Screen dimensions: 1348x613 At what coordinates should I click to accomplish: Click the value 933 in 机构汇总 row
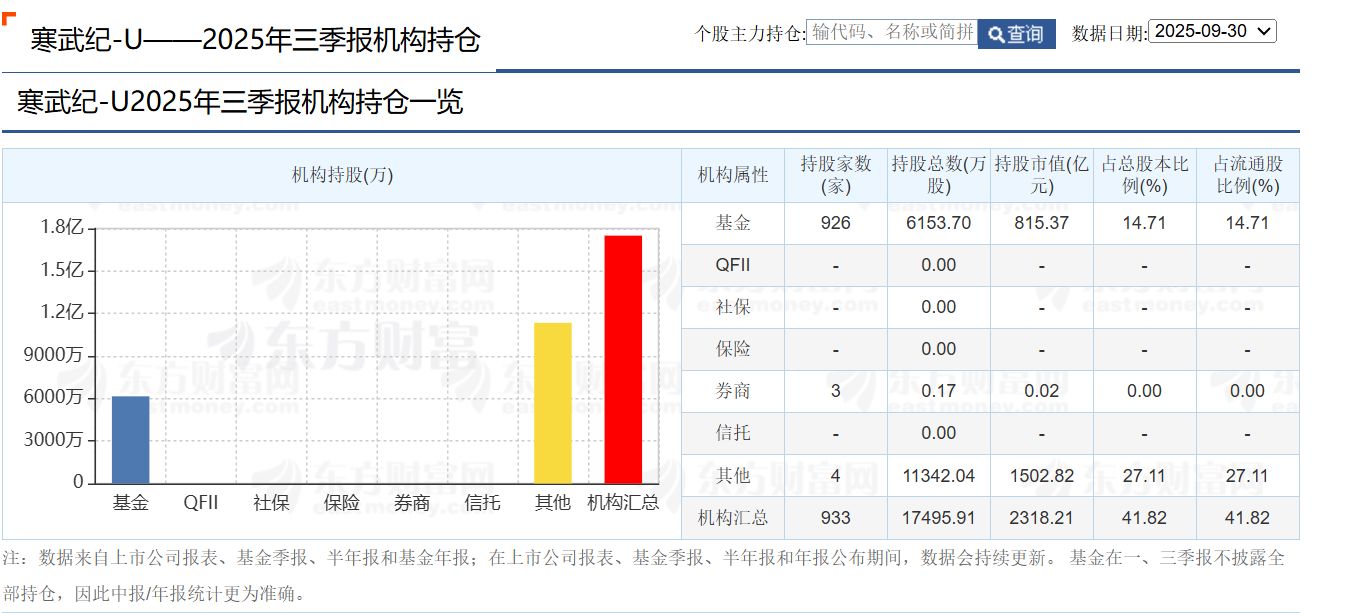click(836, 517)
